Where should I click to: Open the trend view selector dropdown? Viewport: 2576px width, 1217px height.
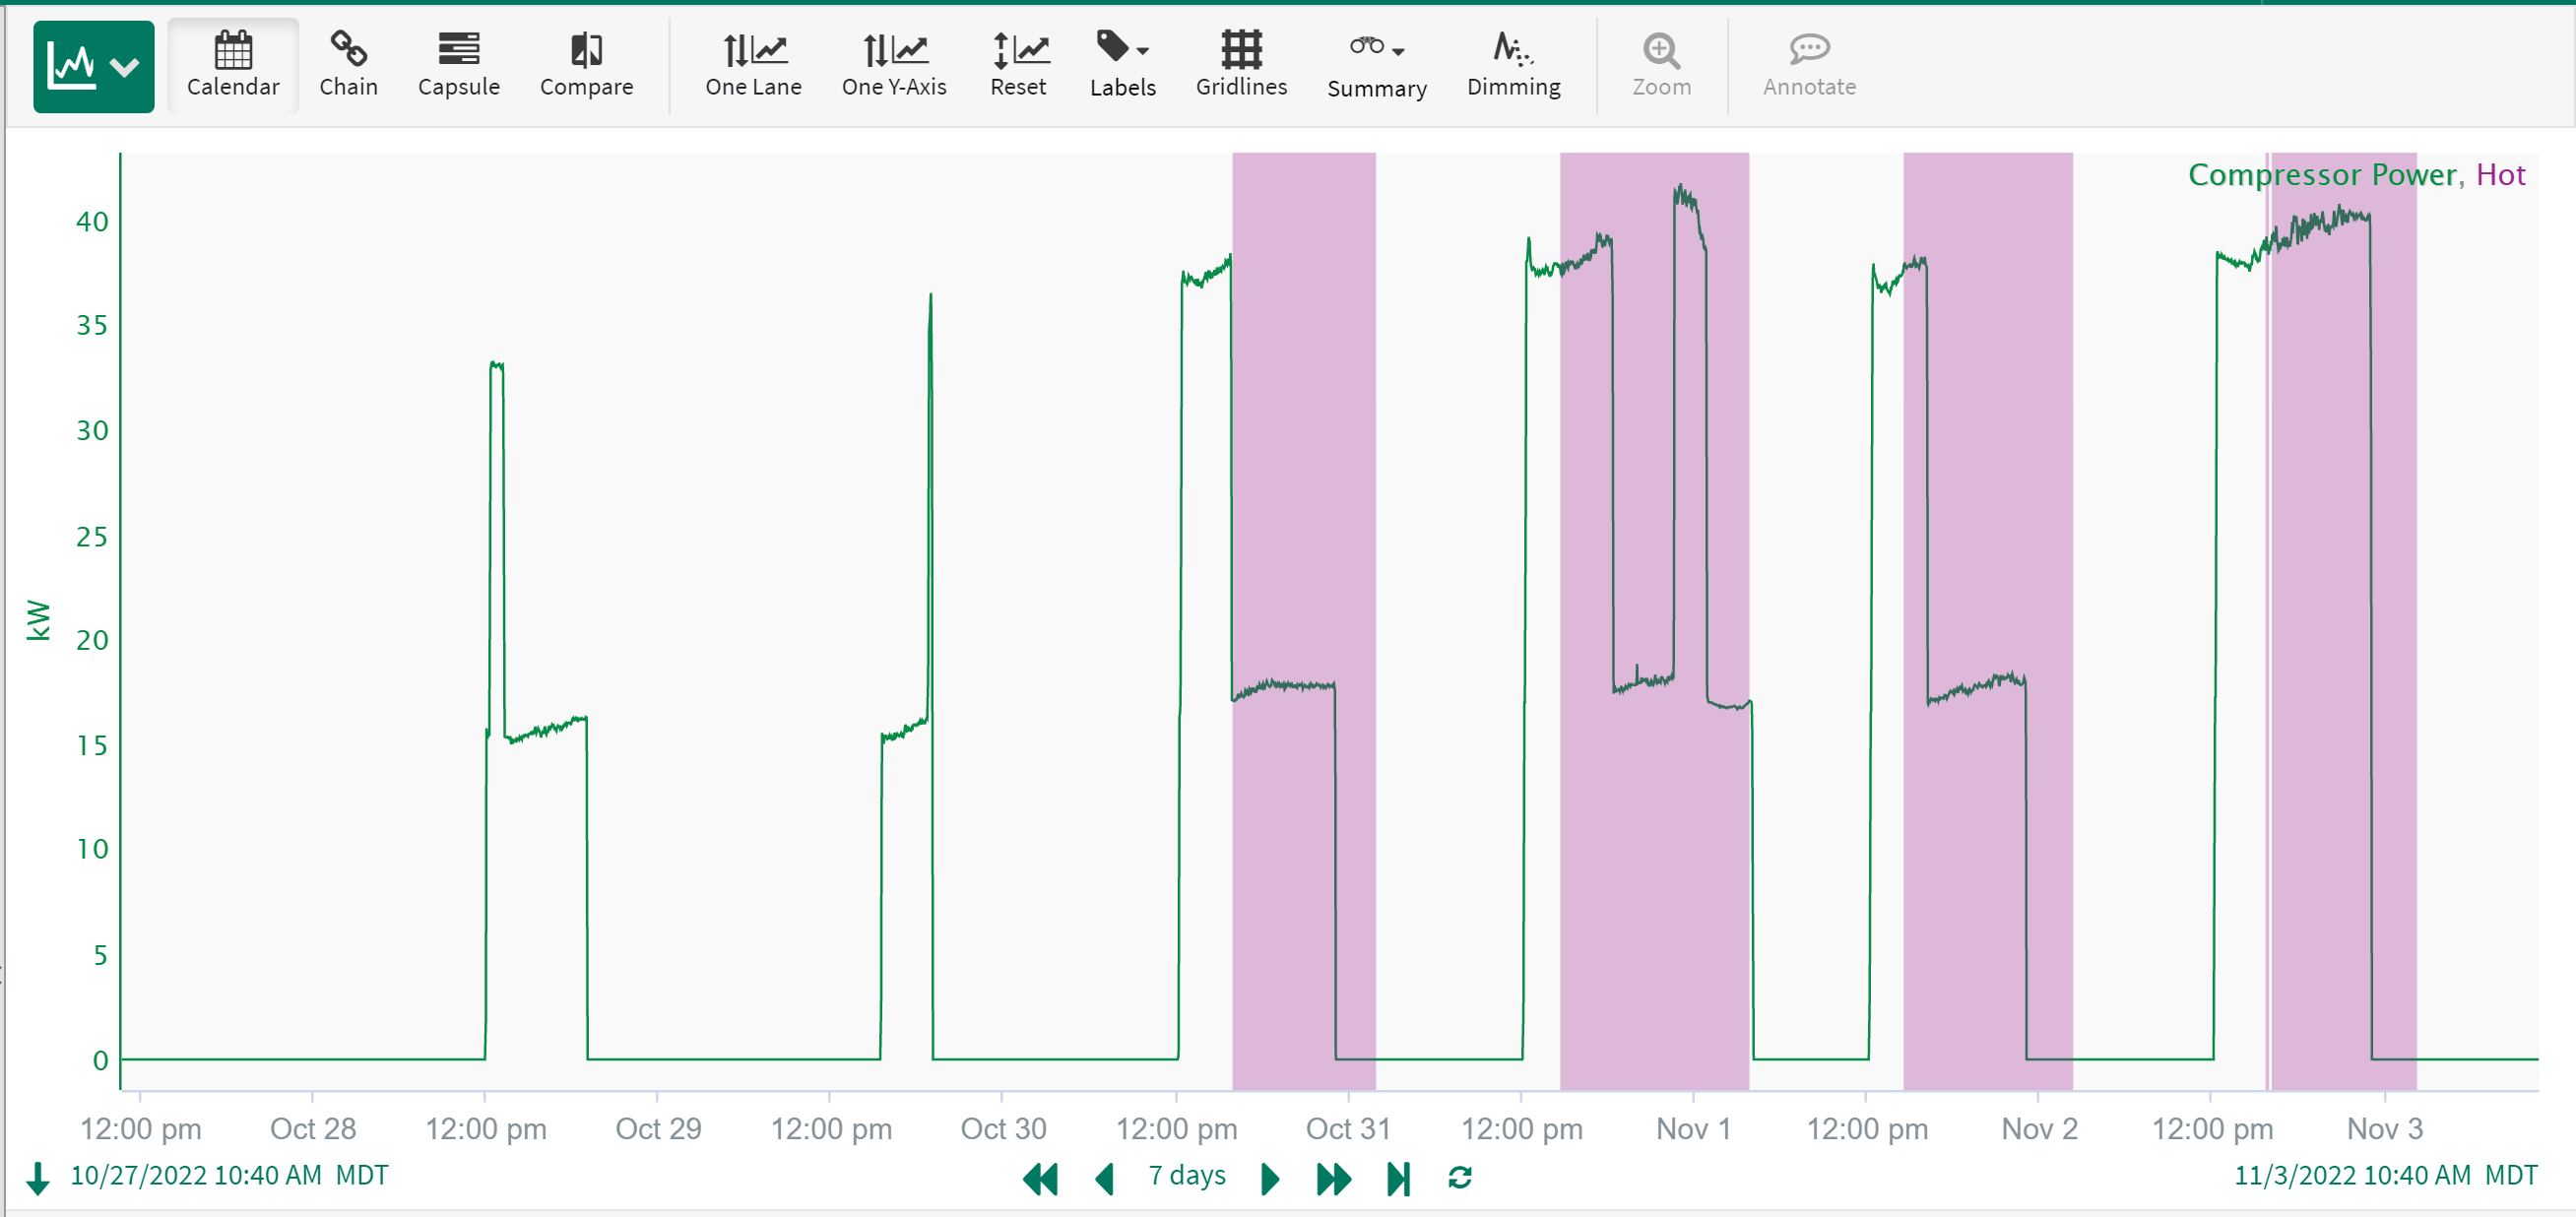pos(93,66)
